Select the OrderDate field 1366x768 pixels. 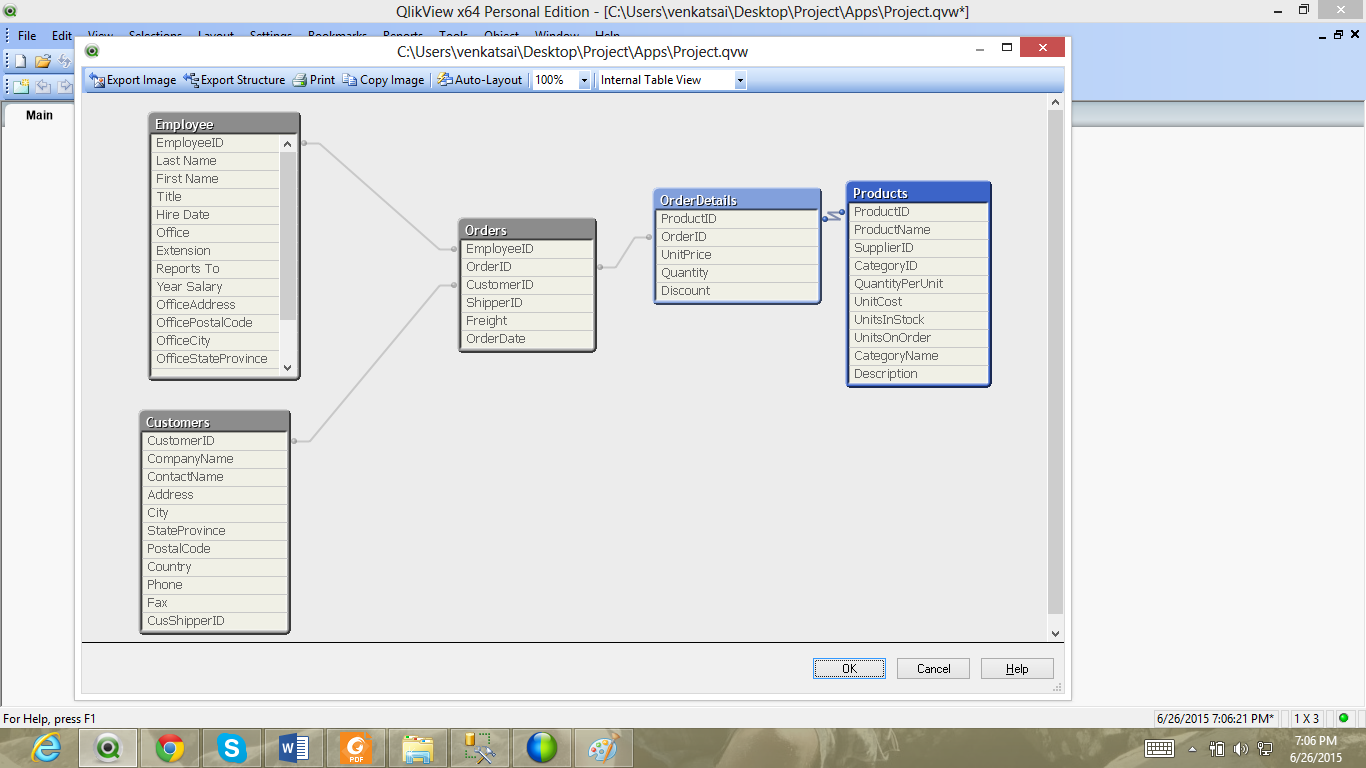point(527,339)
